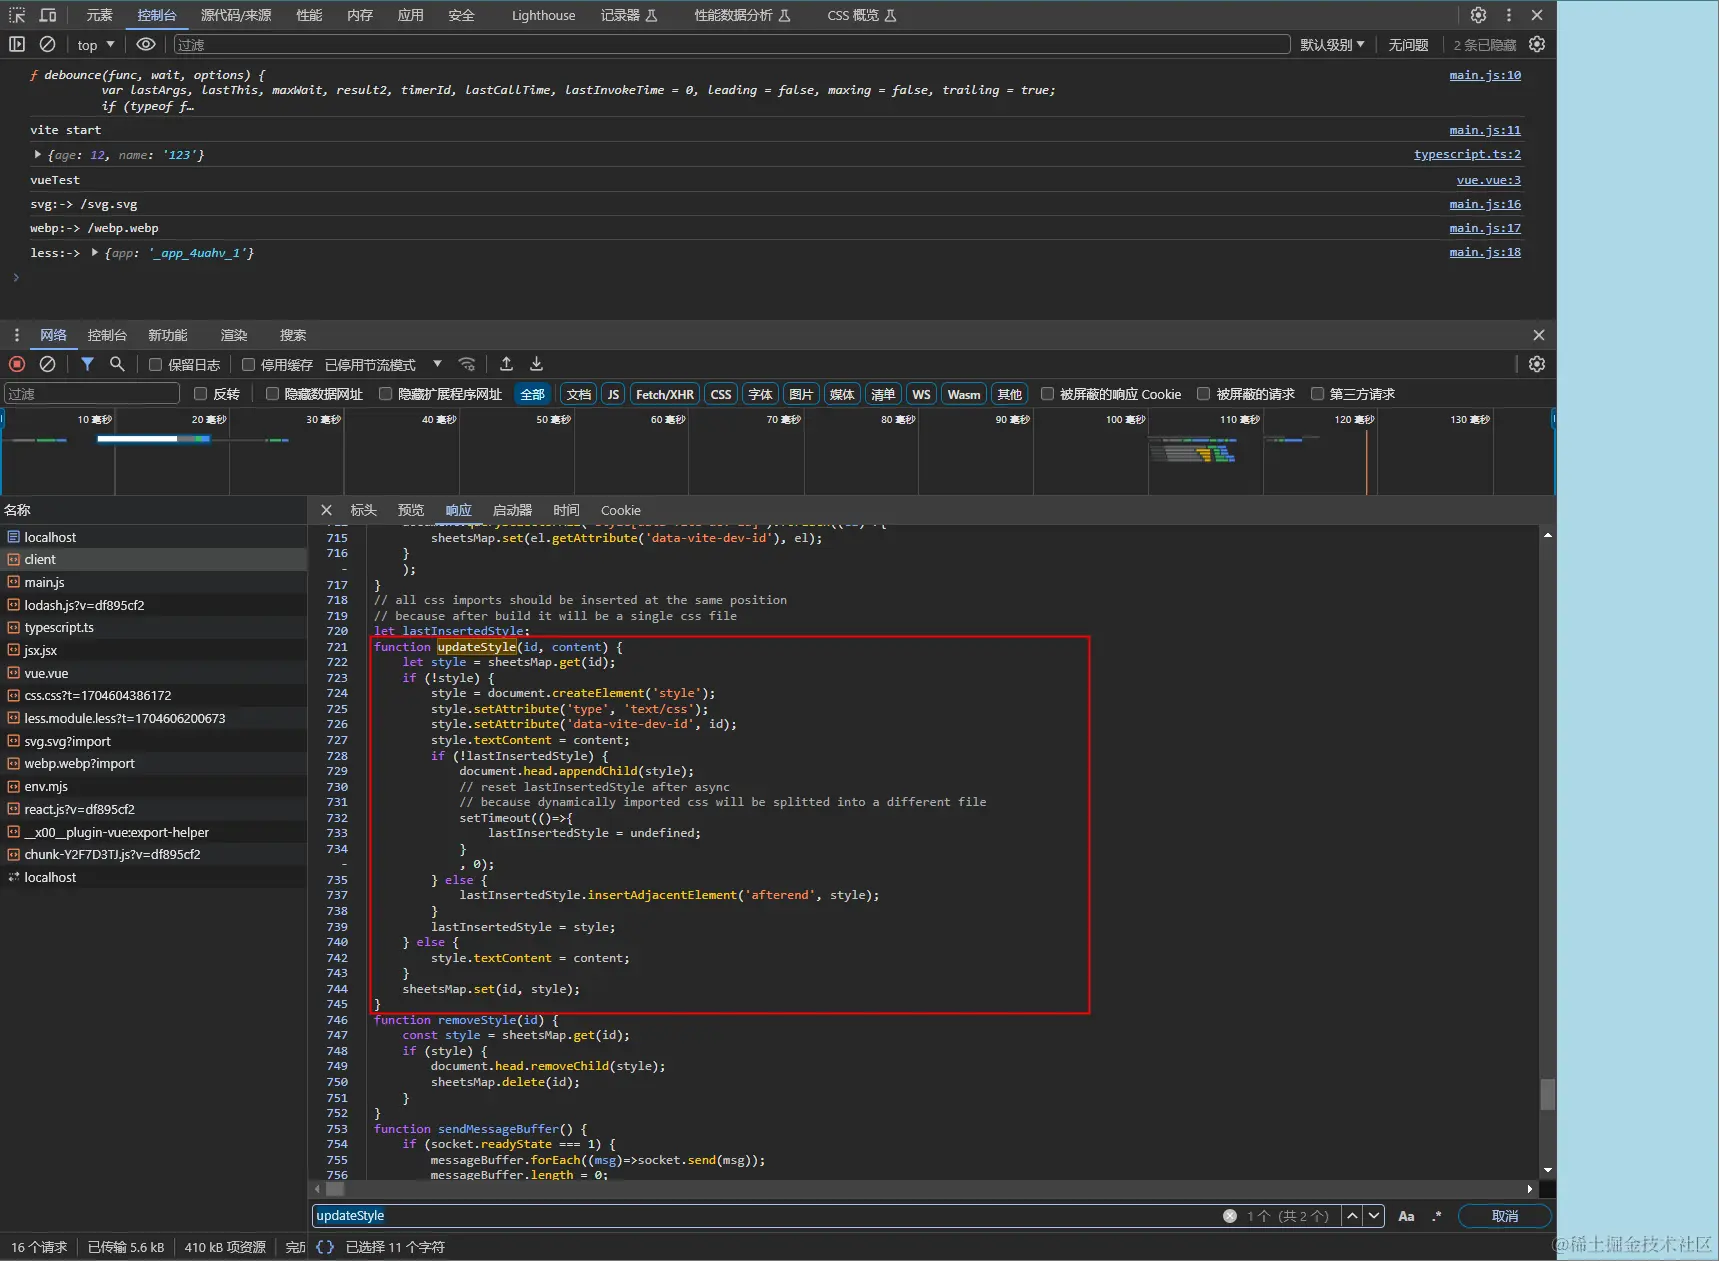Viewport: 1719px width, 1261px height.
Task: Enable the 保留日志 checkbox
Action: 155,365
